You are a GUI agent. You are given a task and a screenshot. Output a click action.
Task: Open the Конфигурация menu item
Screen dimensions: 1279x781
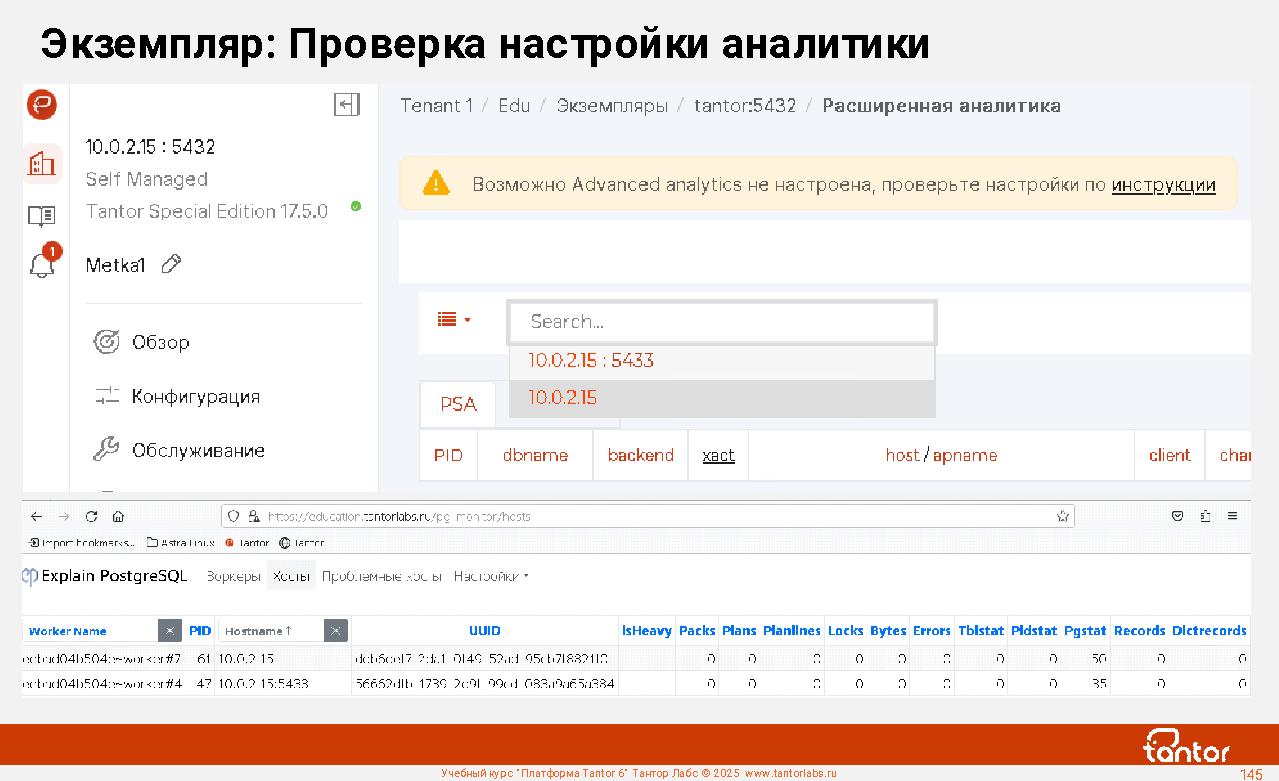[195, 397]
